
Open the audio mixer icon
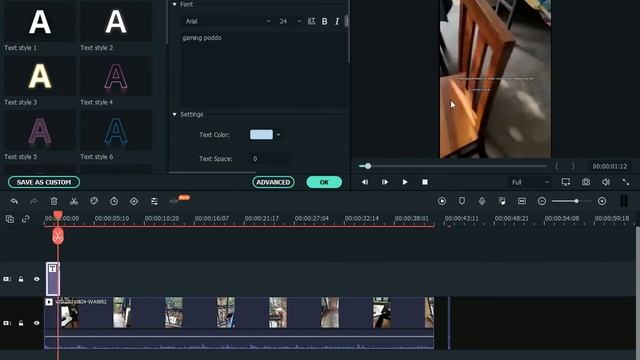click(x=502, y=201)
